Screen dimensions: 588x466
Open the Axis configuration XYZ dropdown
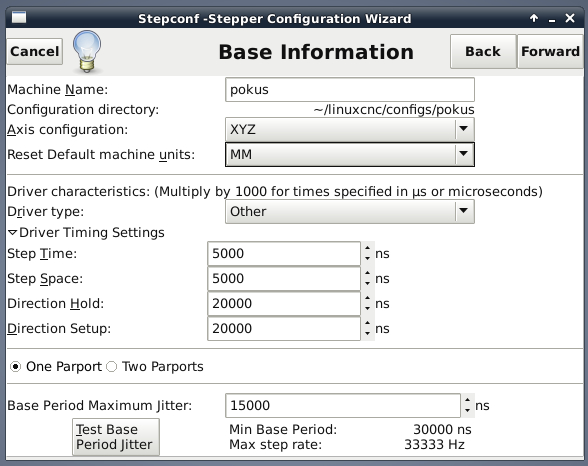pos(350,129)
